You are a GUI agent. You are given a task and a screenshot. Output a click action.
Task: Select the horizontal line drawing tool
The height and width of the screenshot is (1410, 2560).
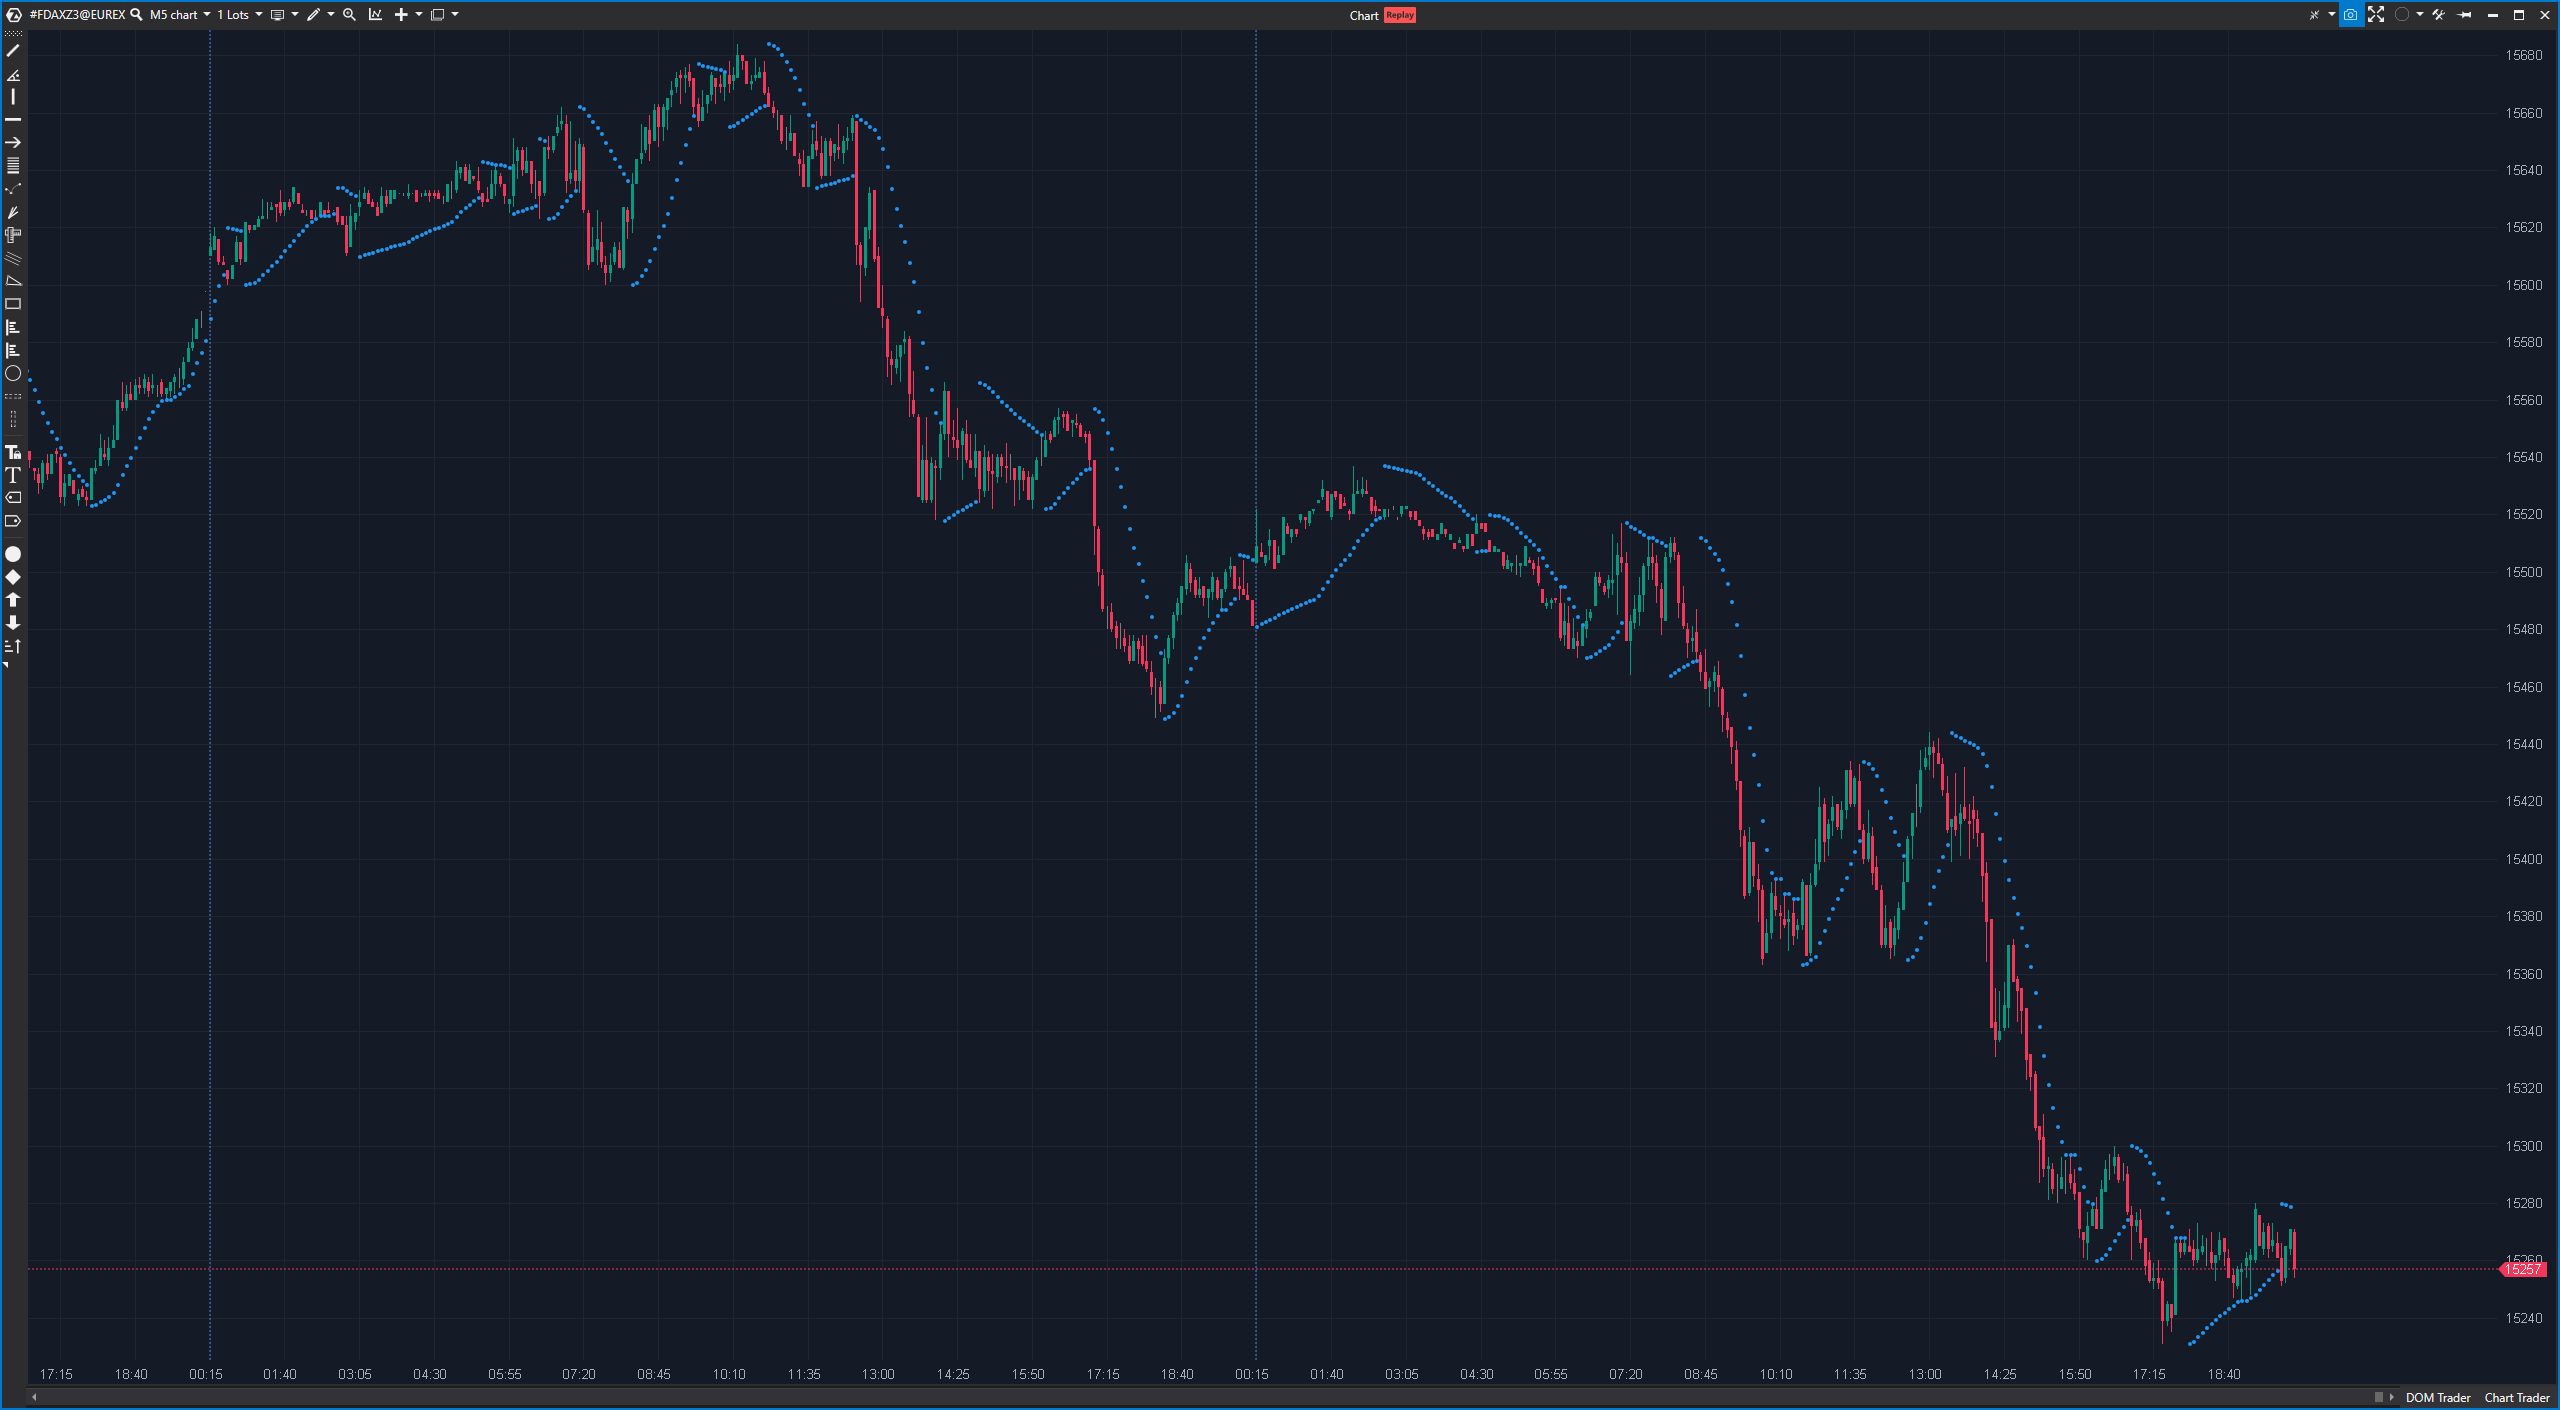click(x=13, y=120)
